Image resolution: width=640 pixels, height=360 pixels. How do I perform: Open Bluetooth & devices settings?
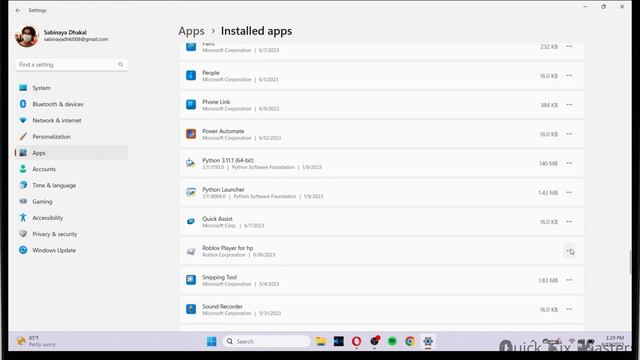click(x=71, y=104)
